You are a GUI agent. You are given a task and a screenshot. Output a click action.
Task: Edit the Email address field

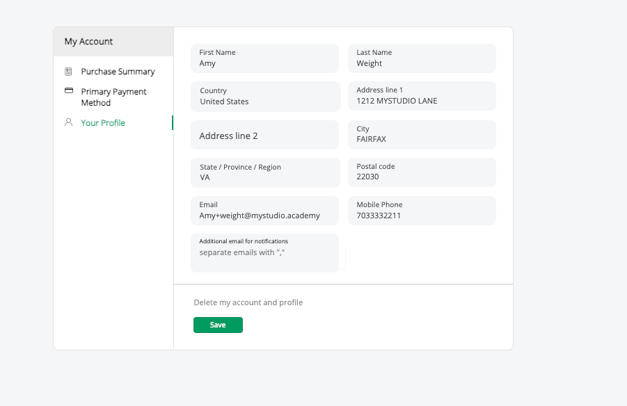click(x=264, y=211)
